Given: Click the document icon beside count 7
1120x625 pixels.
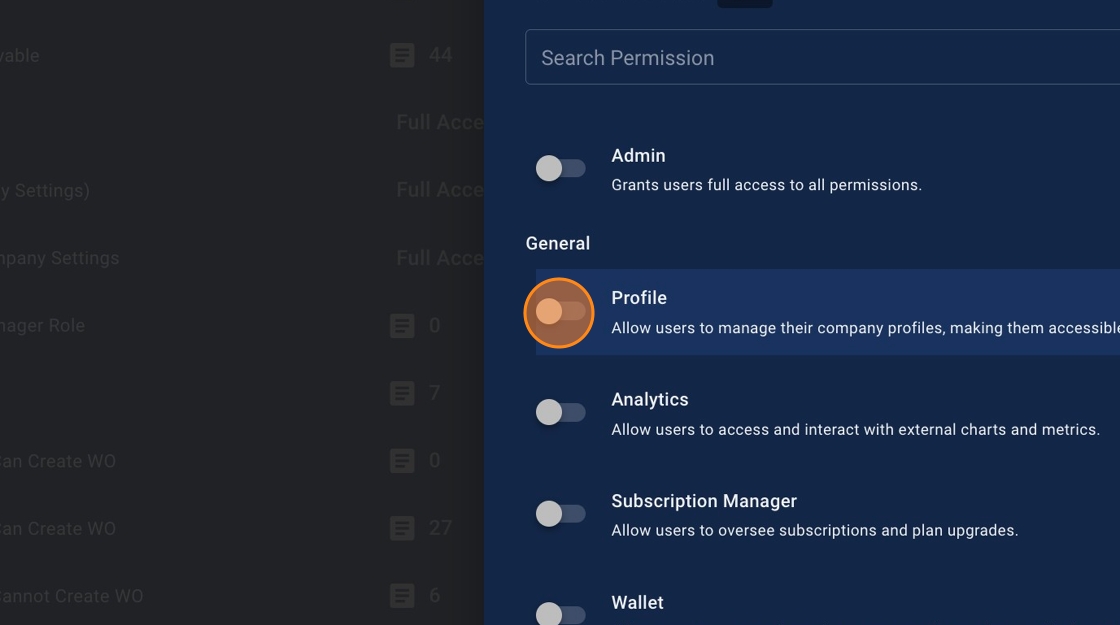Looking at the screenshot, I should (x=402, y=393).
